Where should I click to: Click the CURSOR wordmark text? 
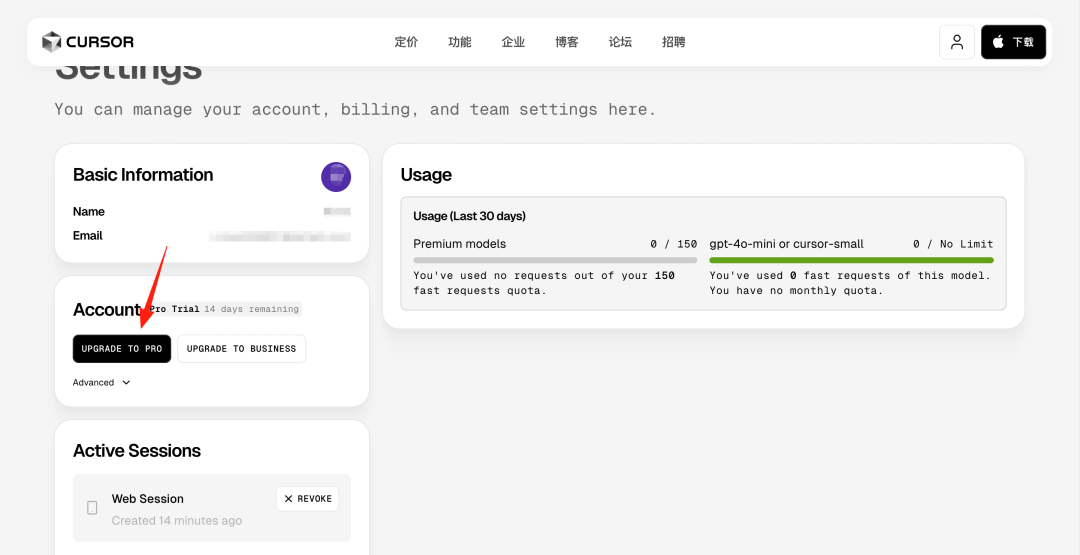[100, 42]
